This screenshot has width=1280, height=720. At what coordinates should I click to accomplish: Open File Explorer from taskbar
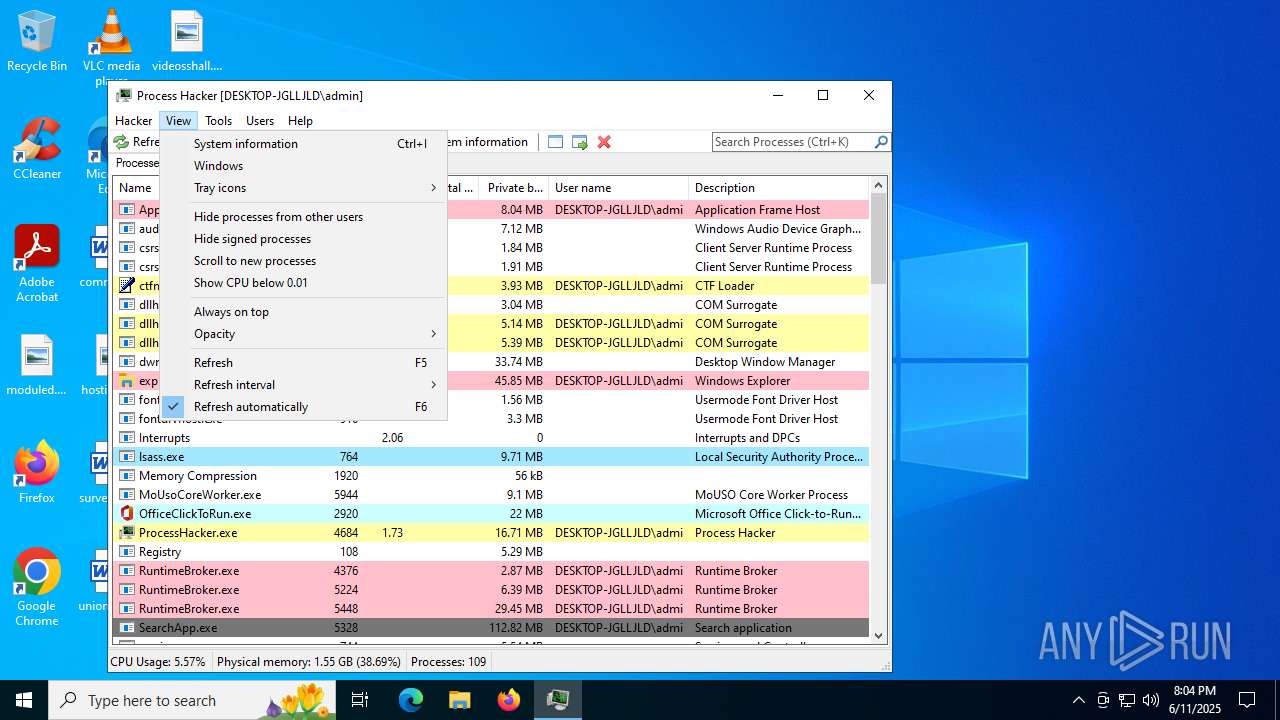pyautogui.click(x=460, y=700)
